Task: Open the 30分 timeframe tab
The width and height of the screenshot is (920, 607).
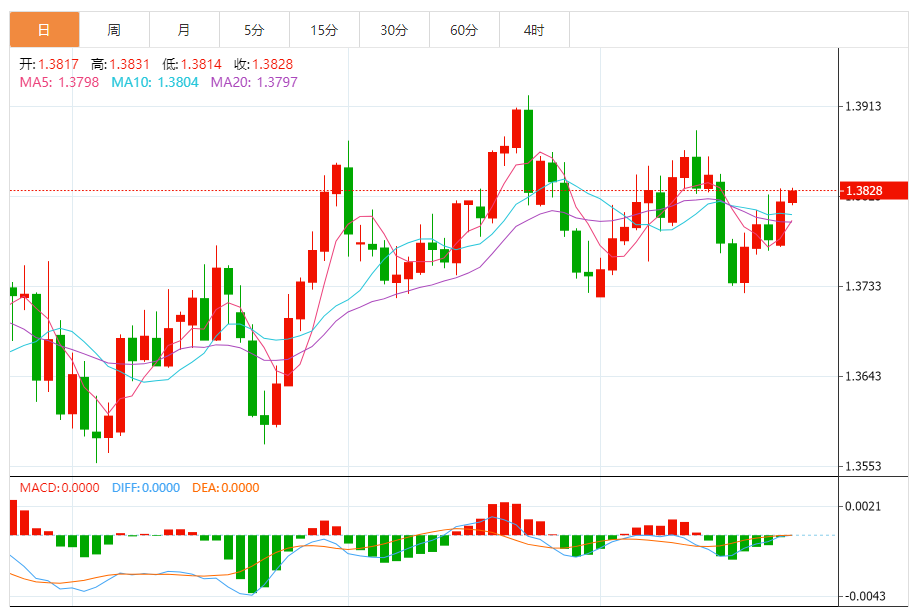Action: pyautogui.click(x=394, y=30)
